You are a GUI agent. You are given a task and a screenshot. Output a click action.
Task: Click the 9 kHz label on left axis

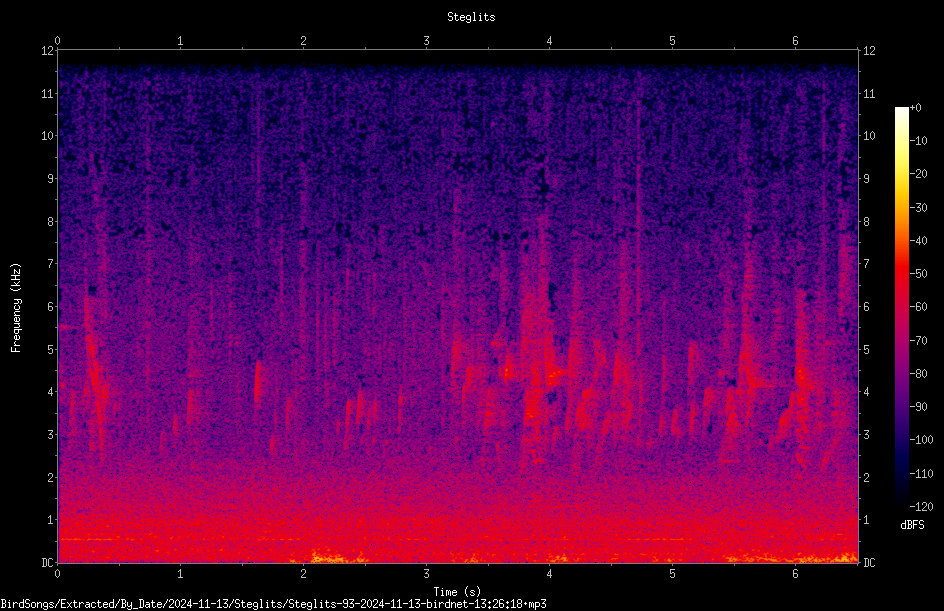[x=51, y=178]
